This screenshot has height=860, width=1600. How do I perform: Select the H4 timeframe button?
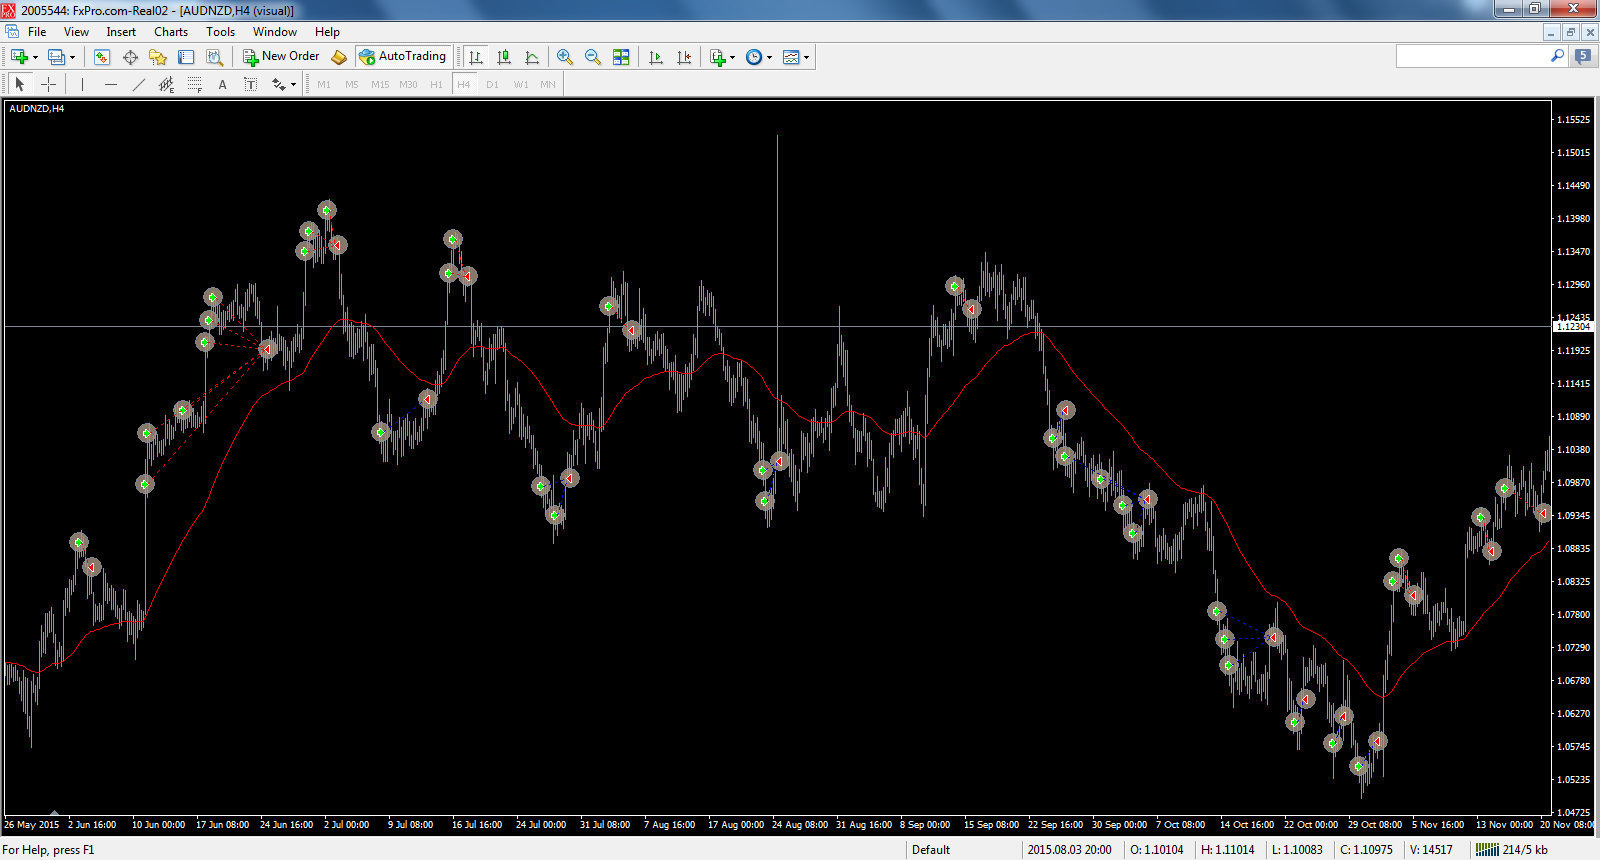click(x=464, y=84)
